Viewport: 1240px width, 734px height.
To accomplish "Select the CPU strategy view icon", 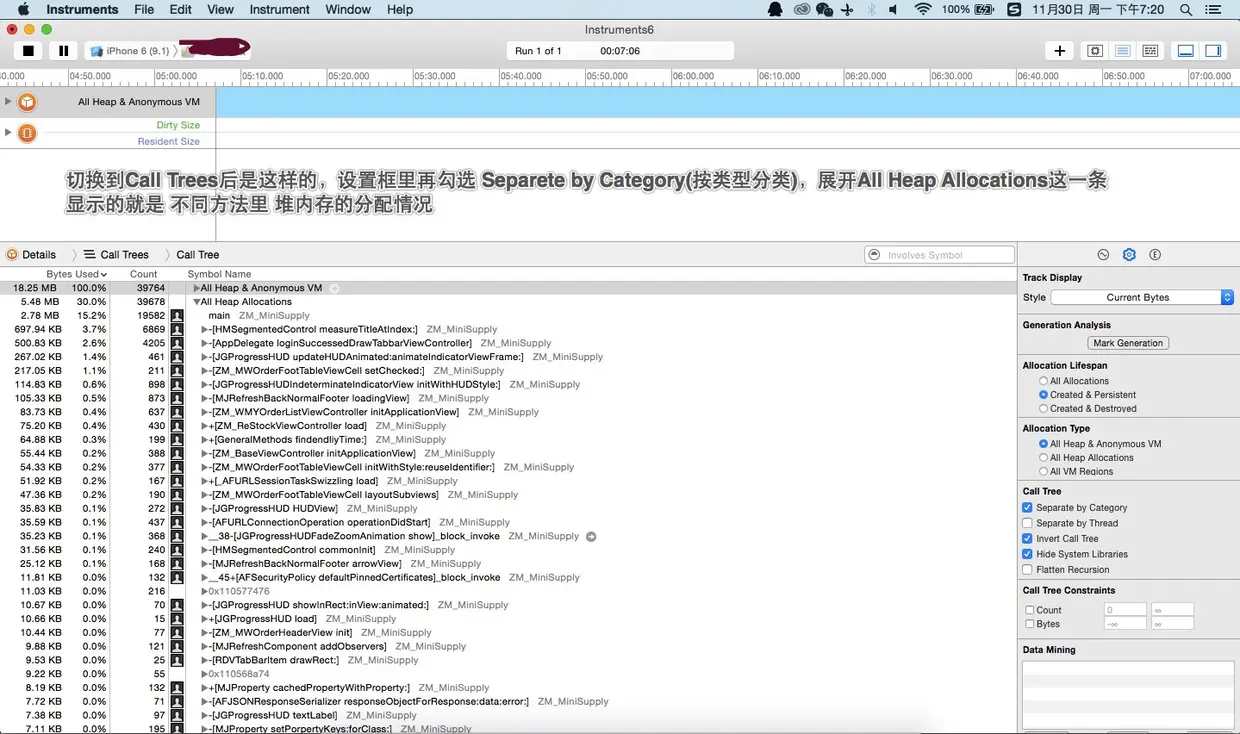I will [x=1095, y=51].
